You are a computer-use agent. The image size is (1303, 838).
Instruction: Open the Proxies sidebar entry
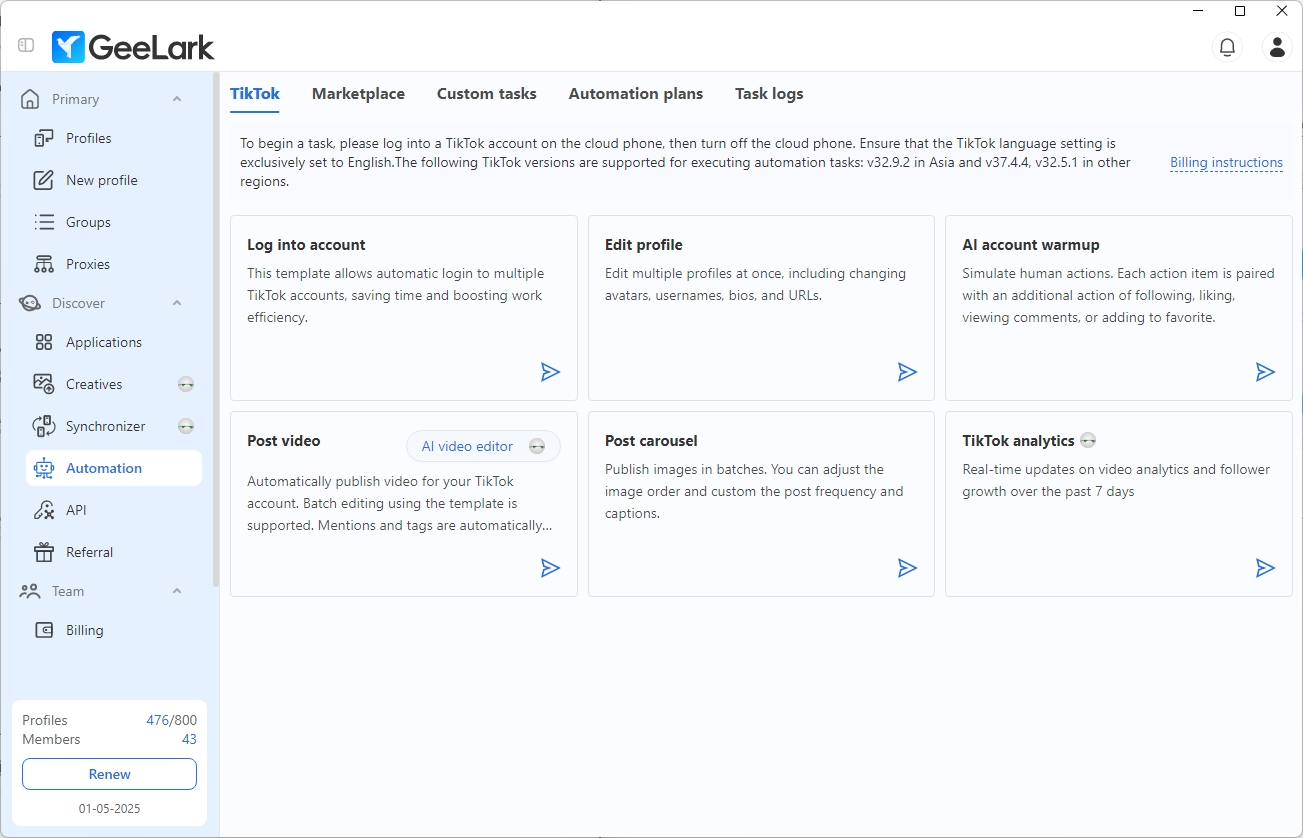click(114, 264)
